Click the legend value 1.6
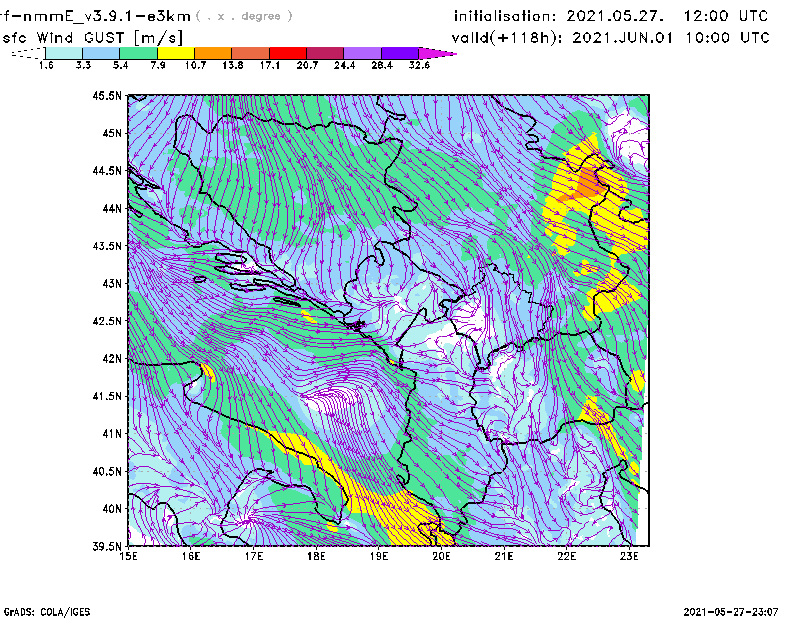Screen dimensions: 800x618 (x=46, y=65)
